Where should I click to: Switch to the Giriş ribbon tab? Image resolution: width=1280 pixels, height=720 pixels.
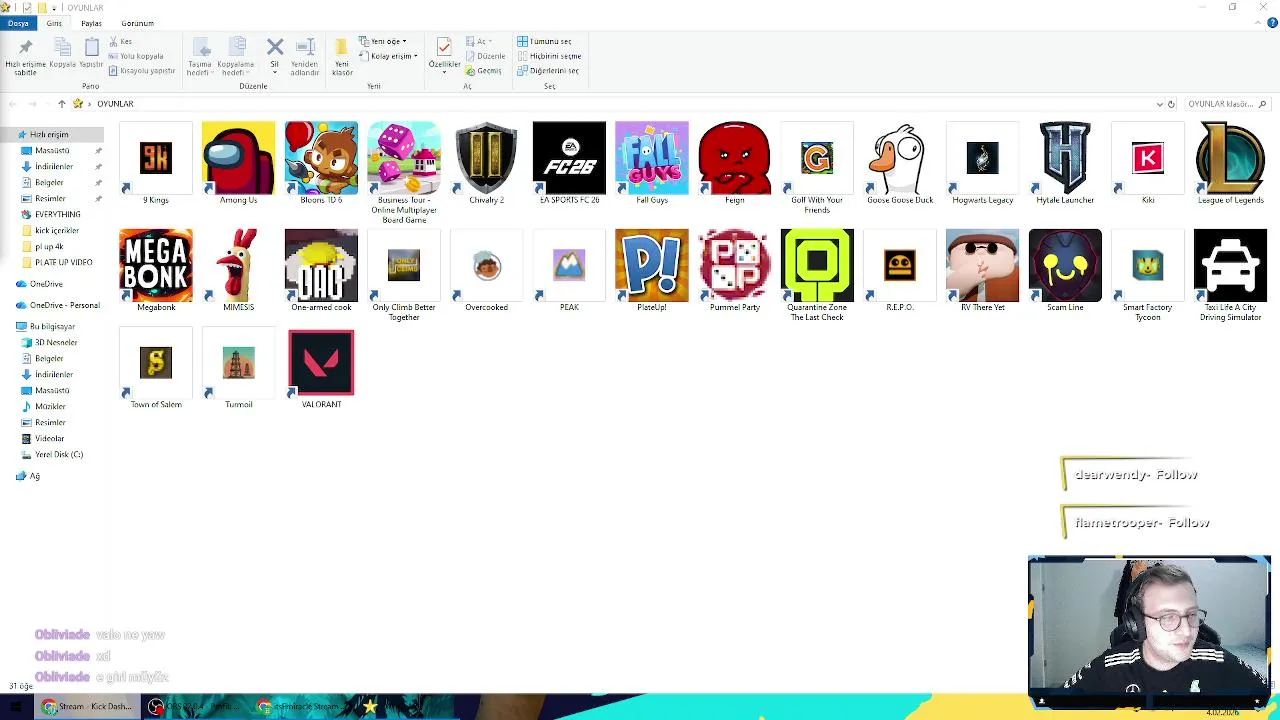pos(54,23)
